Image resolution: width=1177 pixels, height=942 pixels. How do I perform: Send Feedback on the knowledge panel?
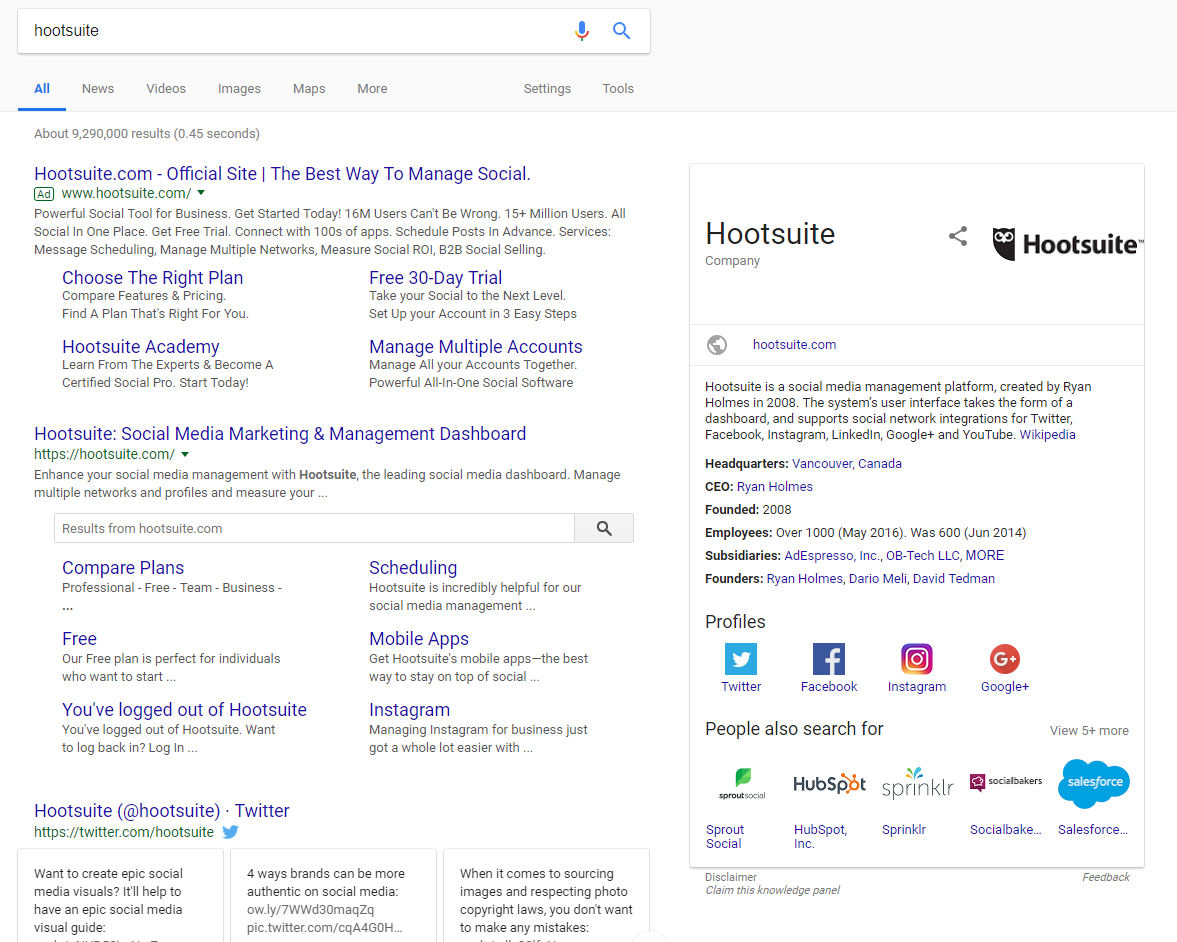click(1106, 877)
